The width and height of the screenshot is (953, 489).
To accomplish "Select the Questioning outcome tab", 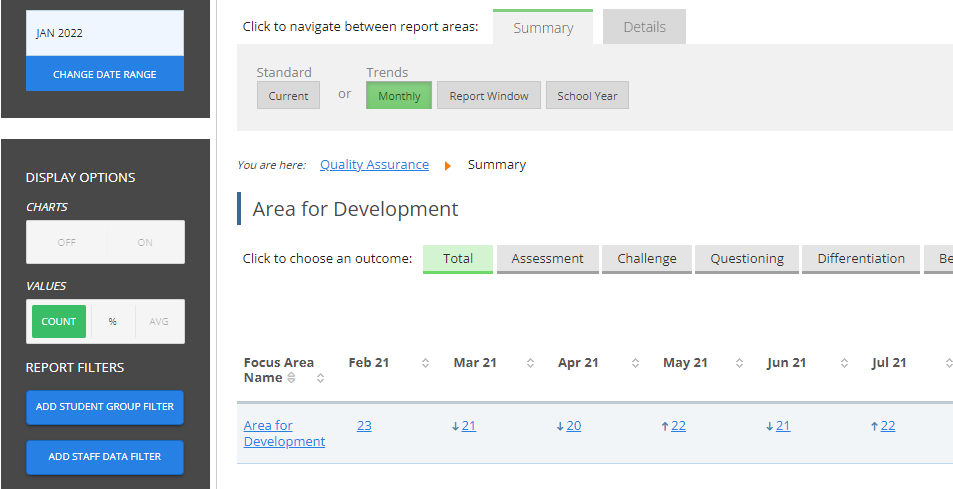I will click(x=746, y=258).
